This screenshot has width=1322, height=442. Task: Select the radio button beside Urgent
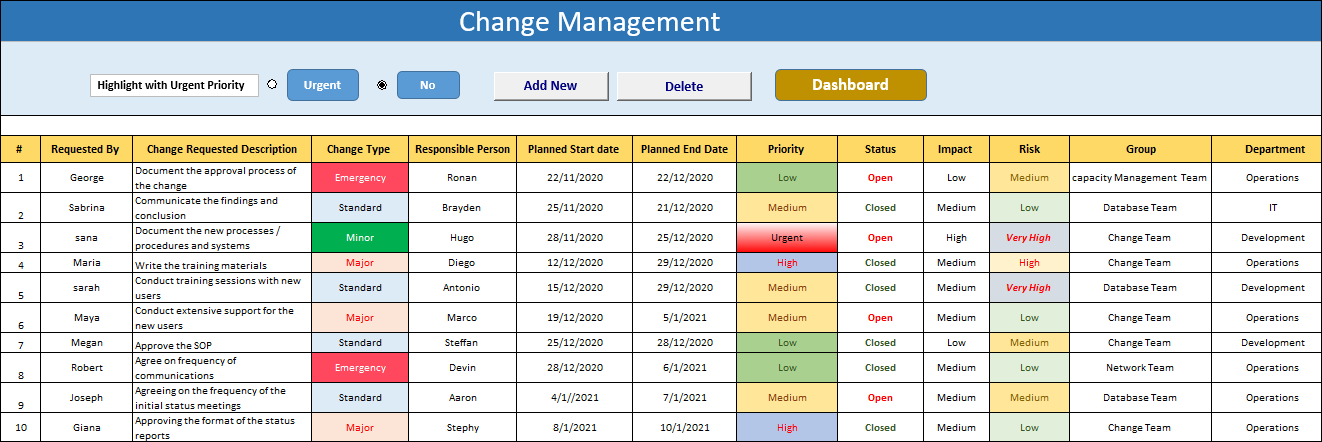tap(272, 85)
